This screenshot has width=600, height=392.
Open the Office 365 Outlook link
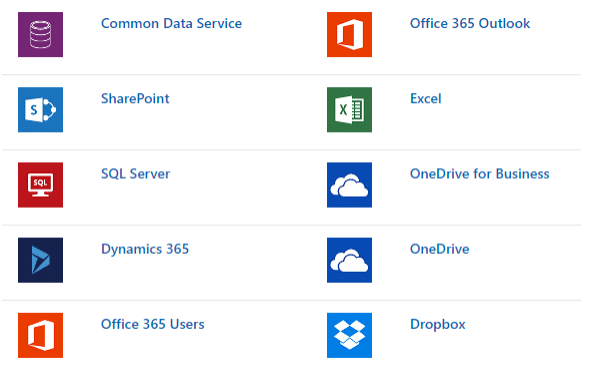pos(470,23)
